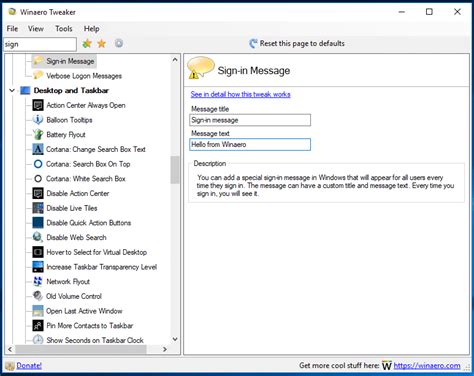Select 'Pin More Contacts to Taskbar' item
474x376 pixels.
90,326
